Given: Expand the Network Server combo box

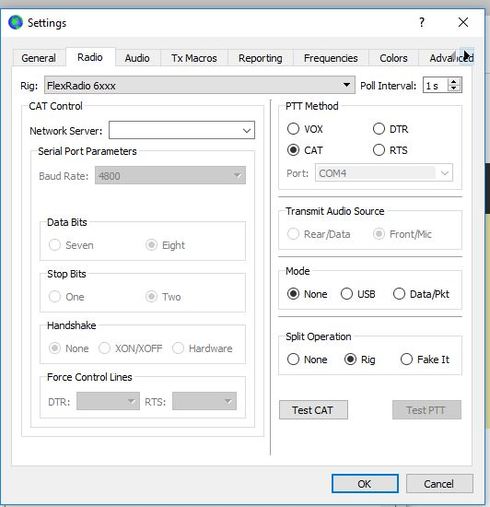Looking at the screenshot, I should (x=247, y=130).
